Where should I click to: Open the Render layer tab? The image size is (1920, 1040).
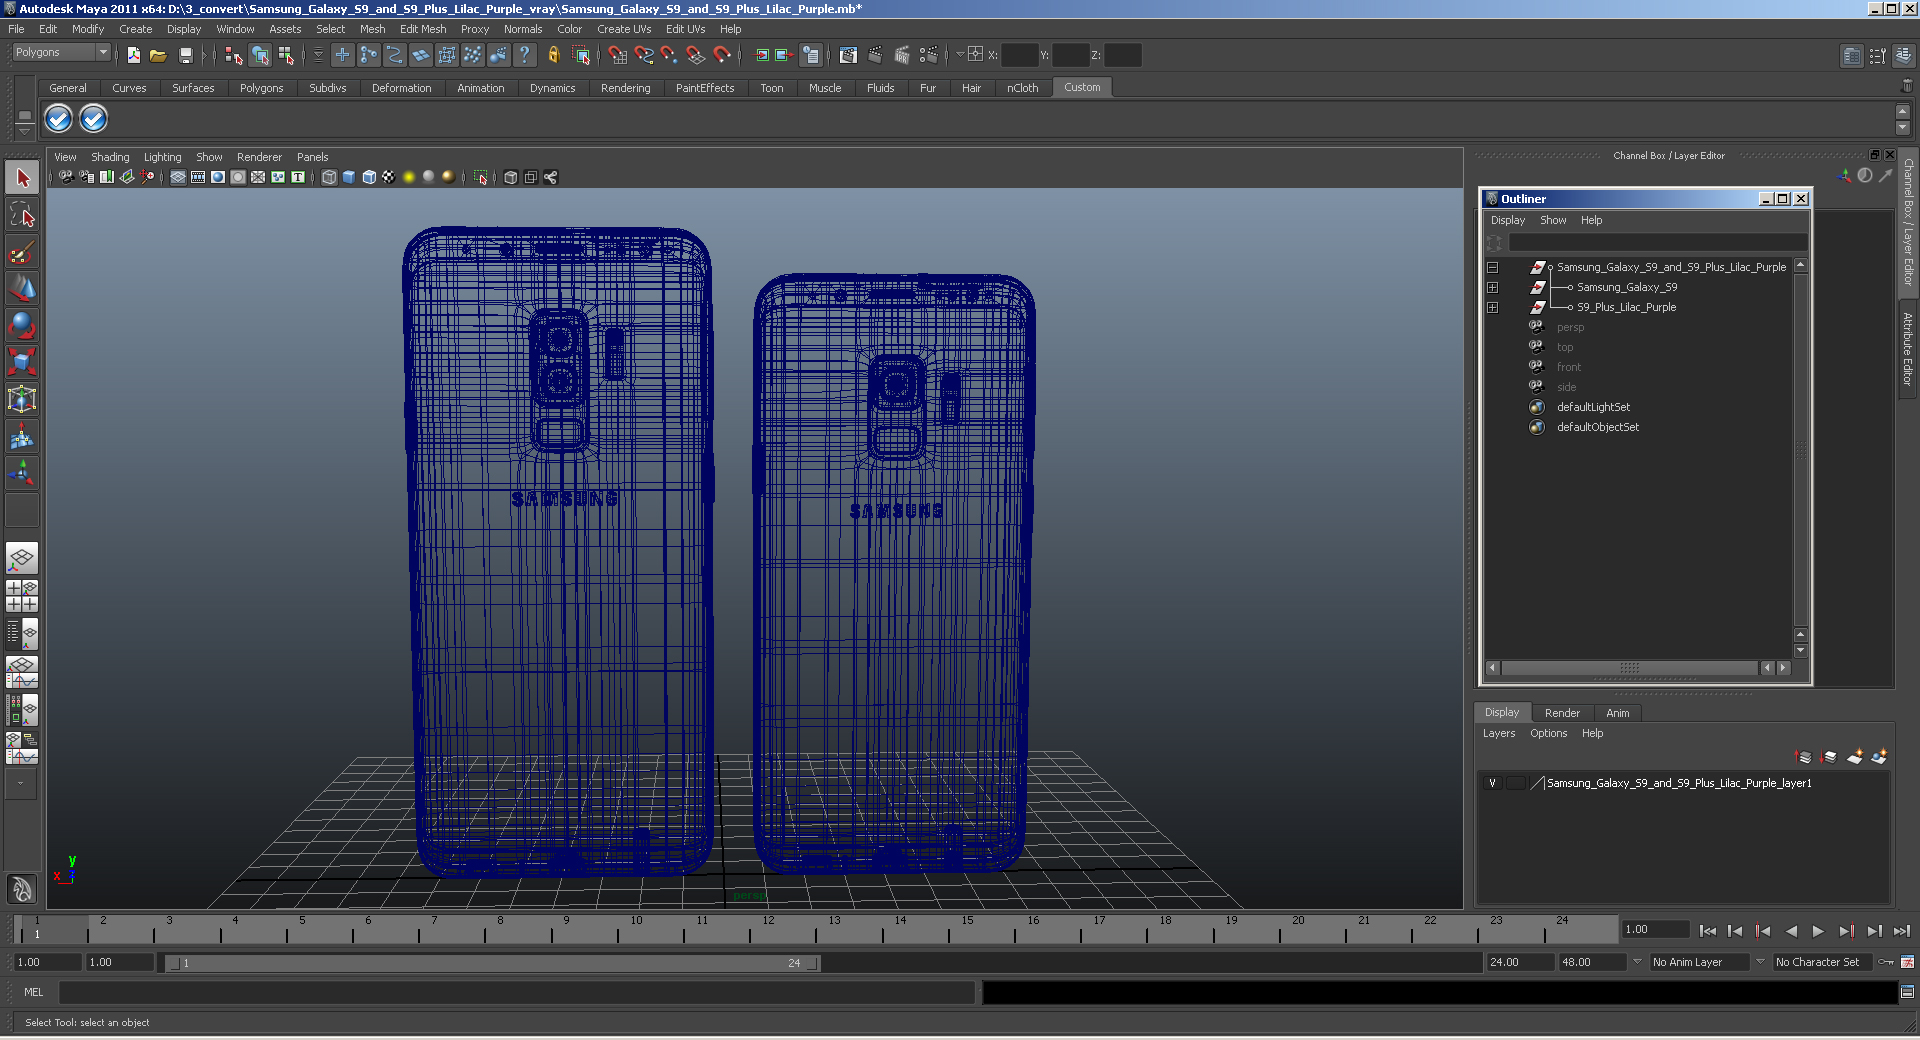click(1562, 713)
